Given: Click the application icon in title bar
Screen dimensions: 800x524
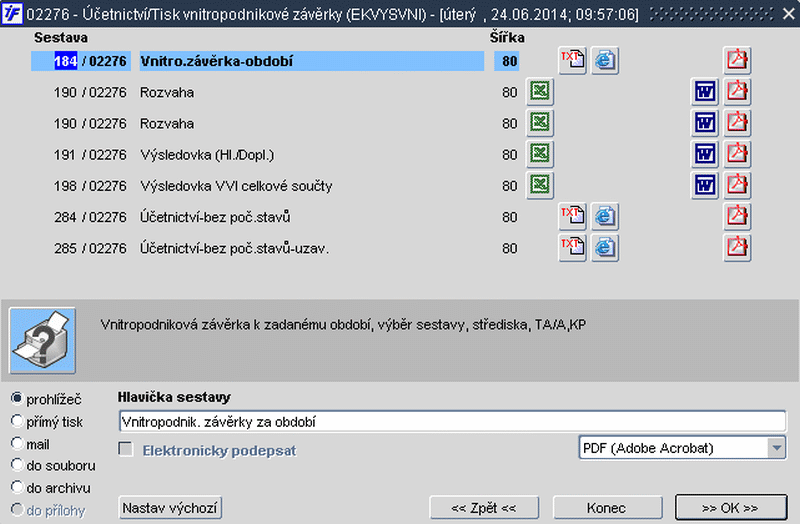Looking at the screenshot, I should click(11, 13).
